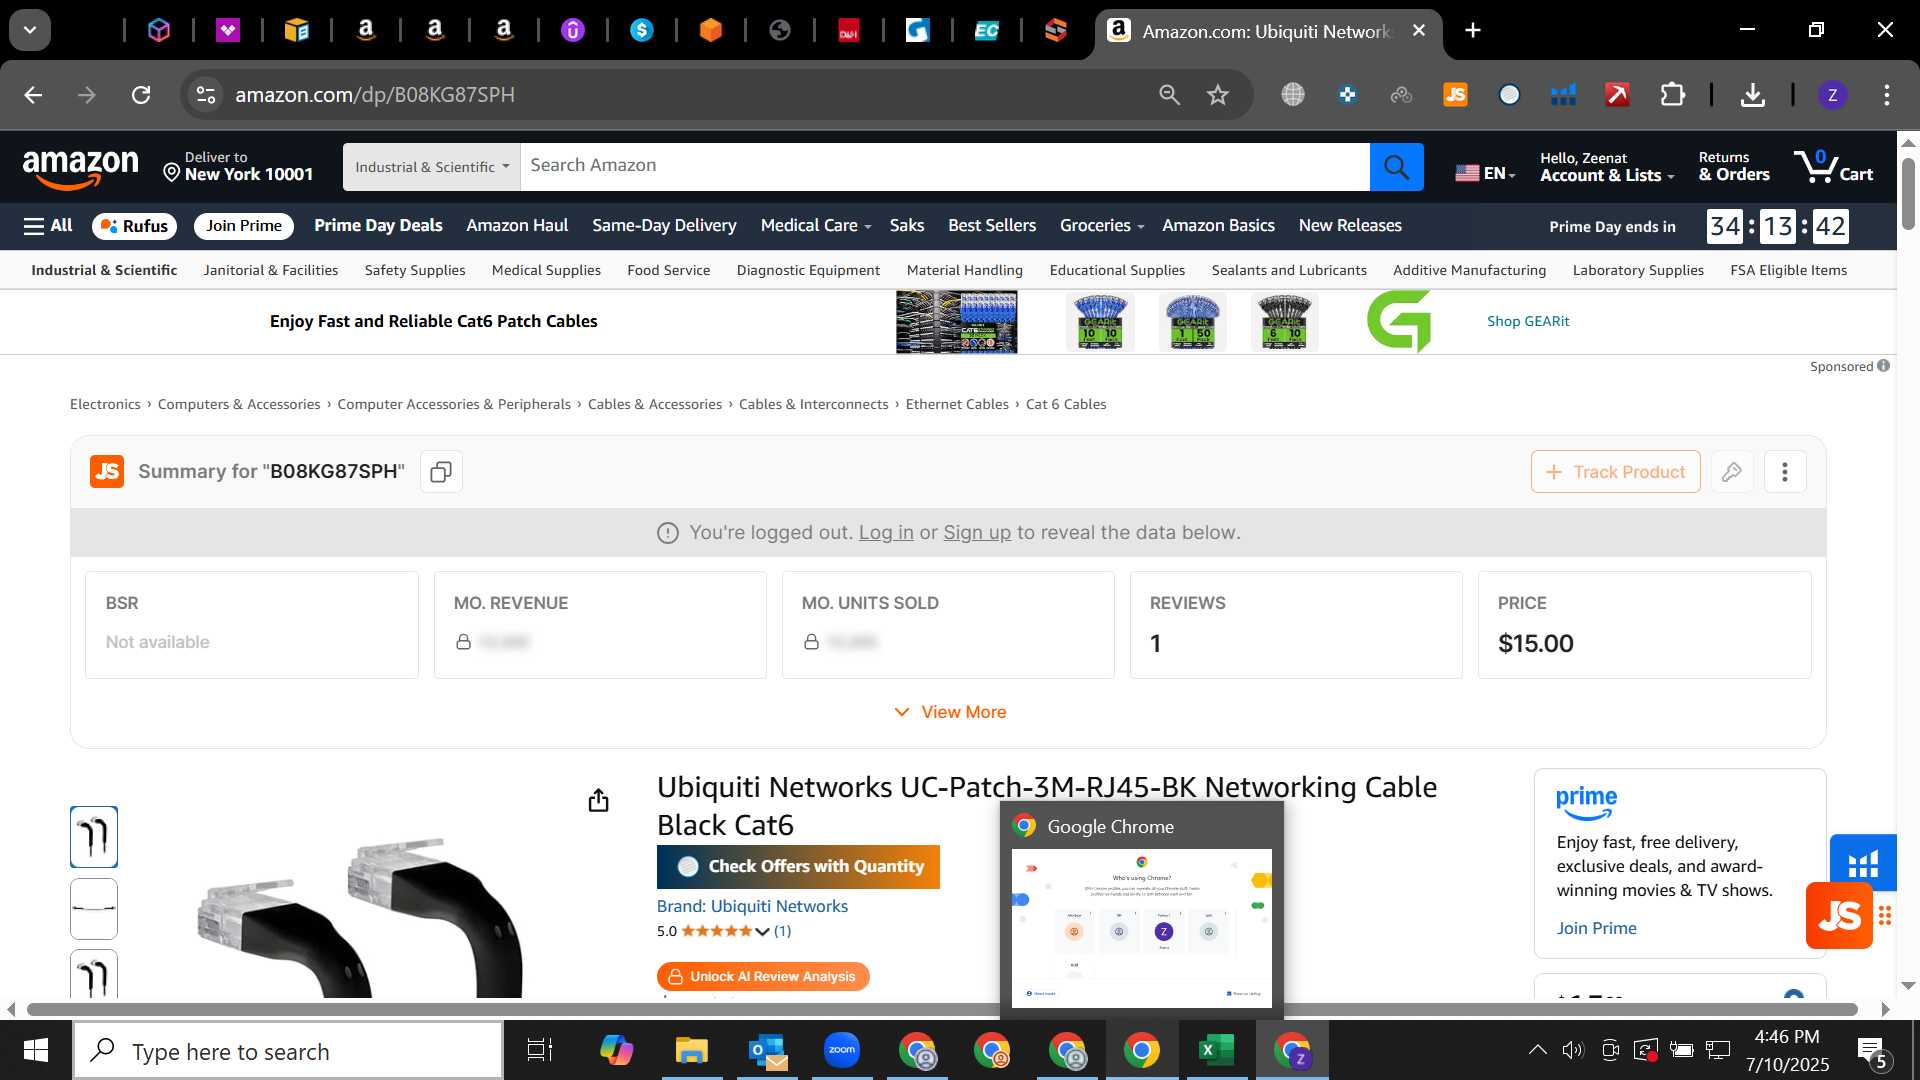Reload the current page
This screenshot has height=1080, width=1920.
(x=141, y=95)
